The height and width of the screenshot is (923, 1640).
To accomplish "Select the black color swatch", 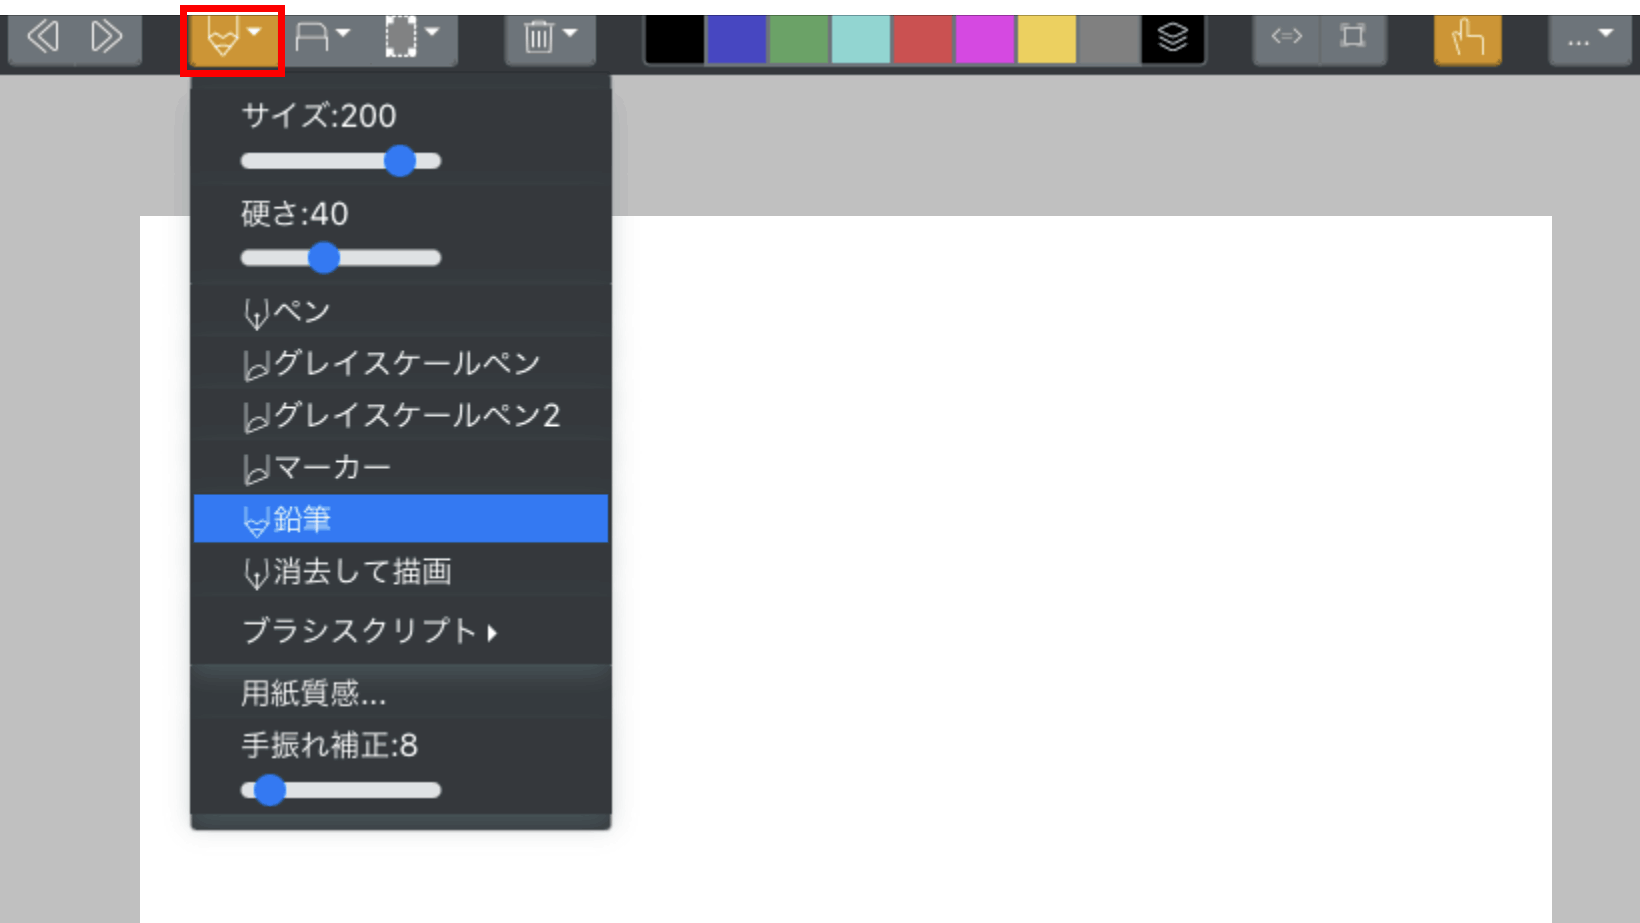I will pyautogui.click(x=674, y=38).
